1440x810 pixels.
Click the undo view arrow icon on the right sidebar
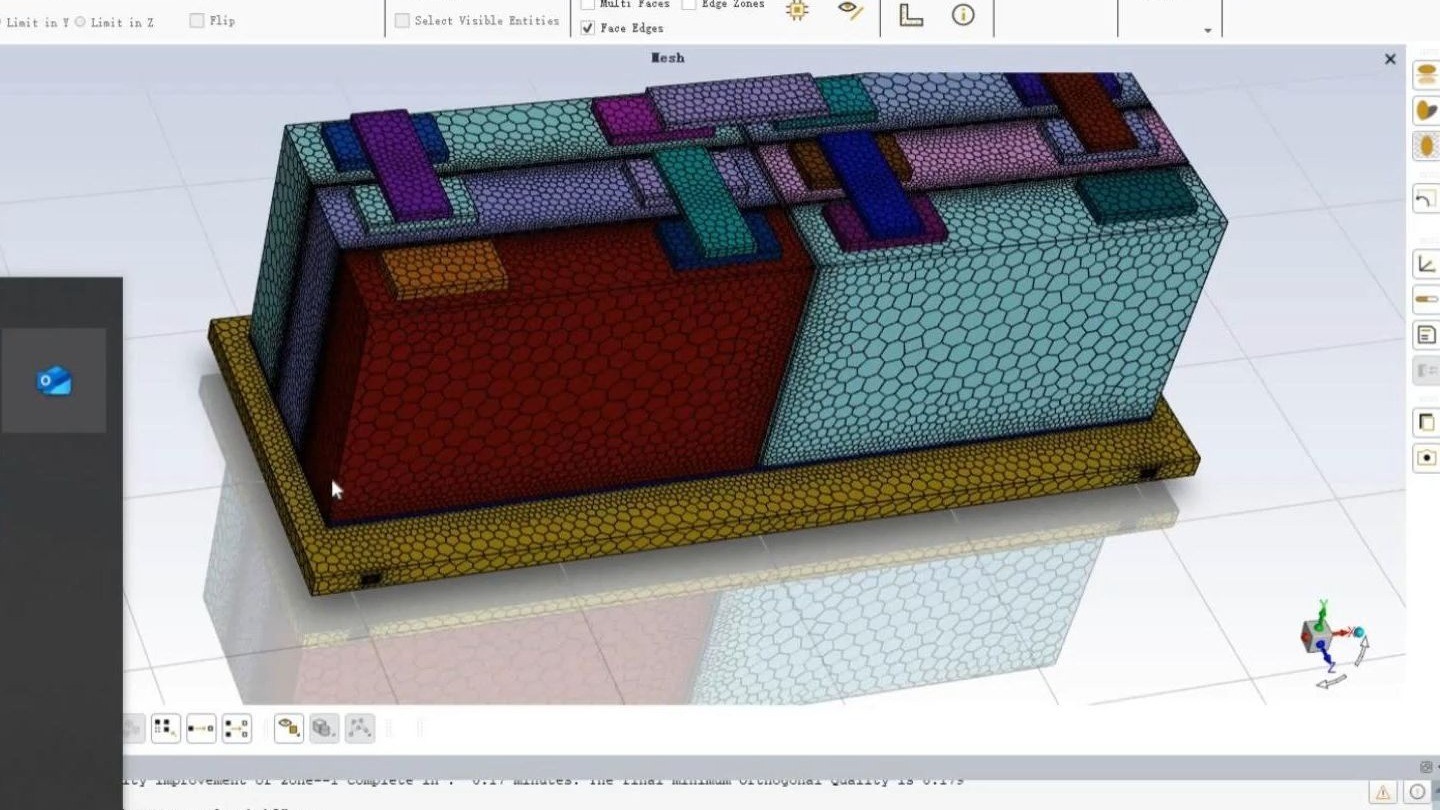(x=1425, y=198)
